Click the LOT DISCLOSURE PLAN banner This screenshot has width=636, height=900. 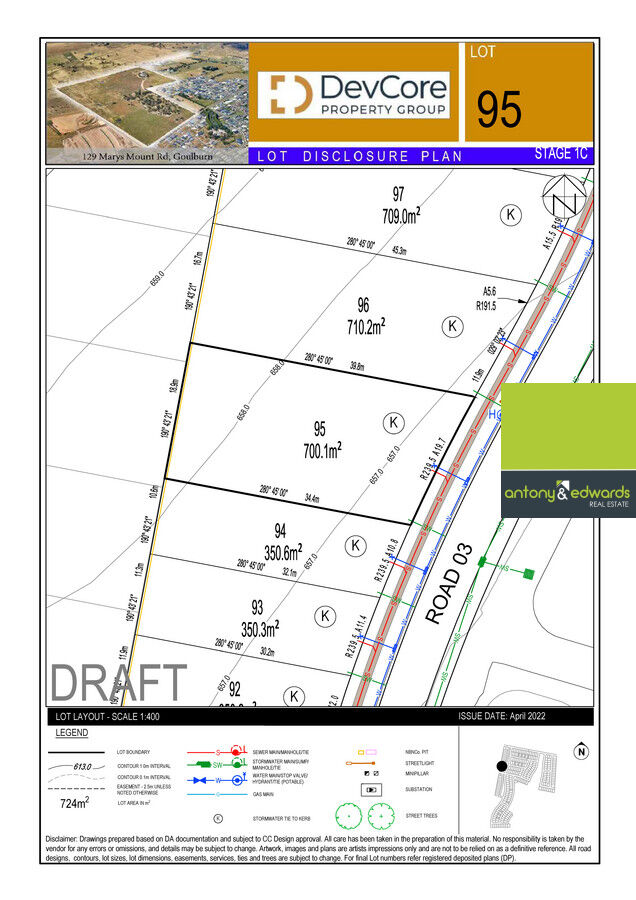[x=359, y=156]
